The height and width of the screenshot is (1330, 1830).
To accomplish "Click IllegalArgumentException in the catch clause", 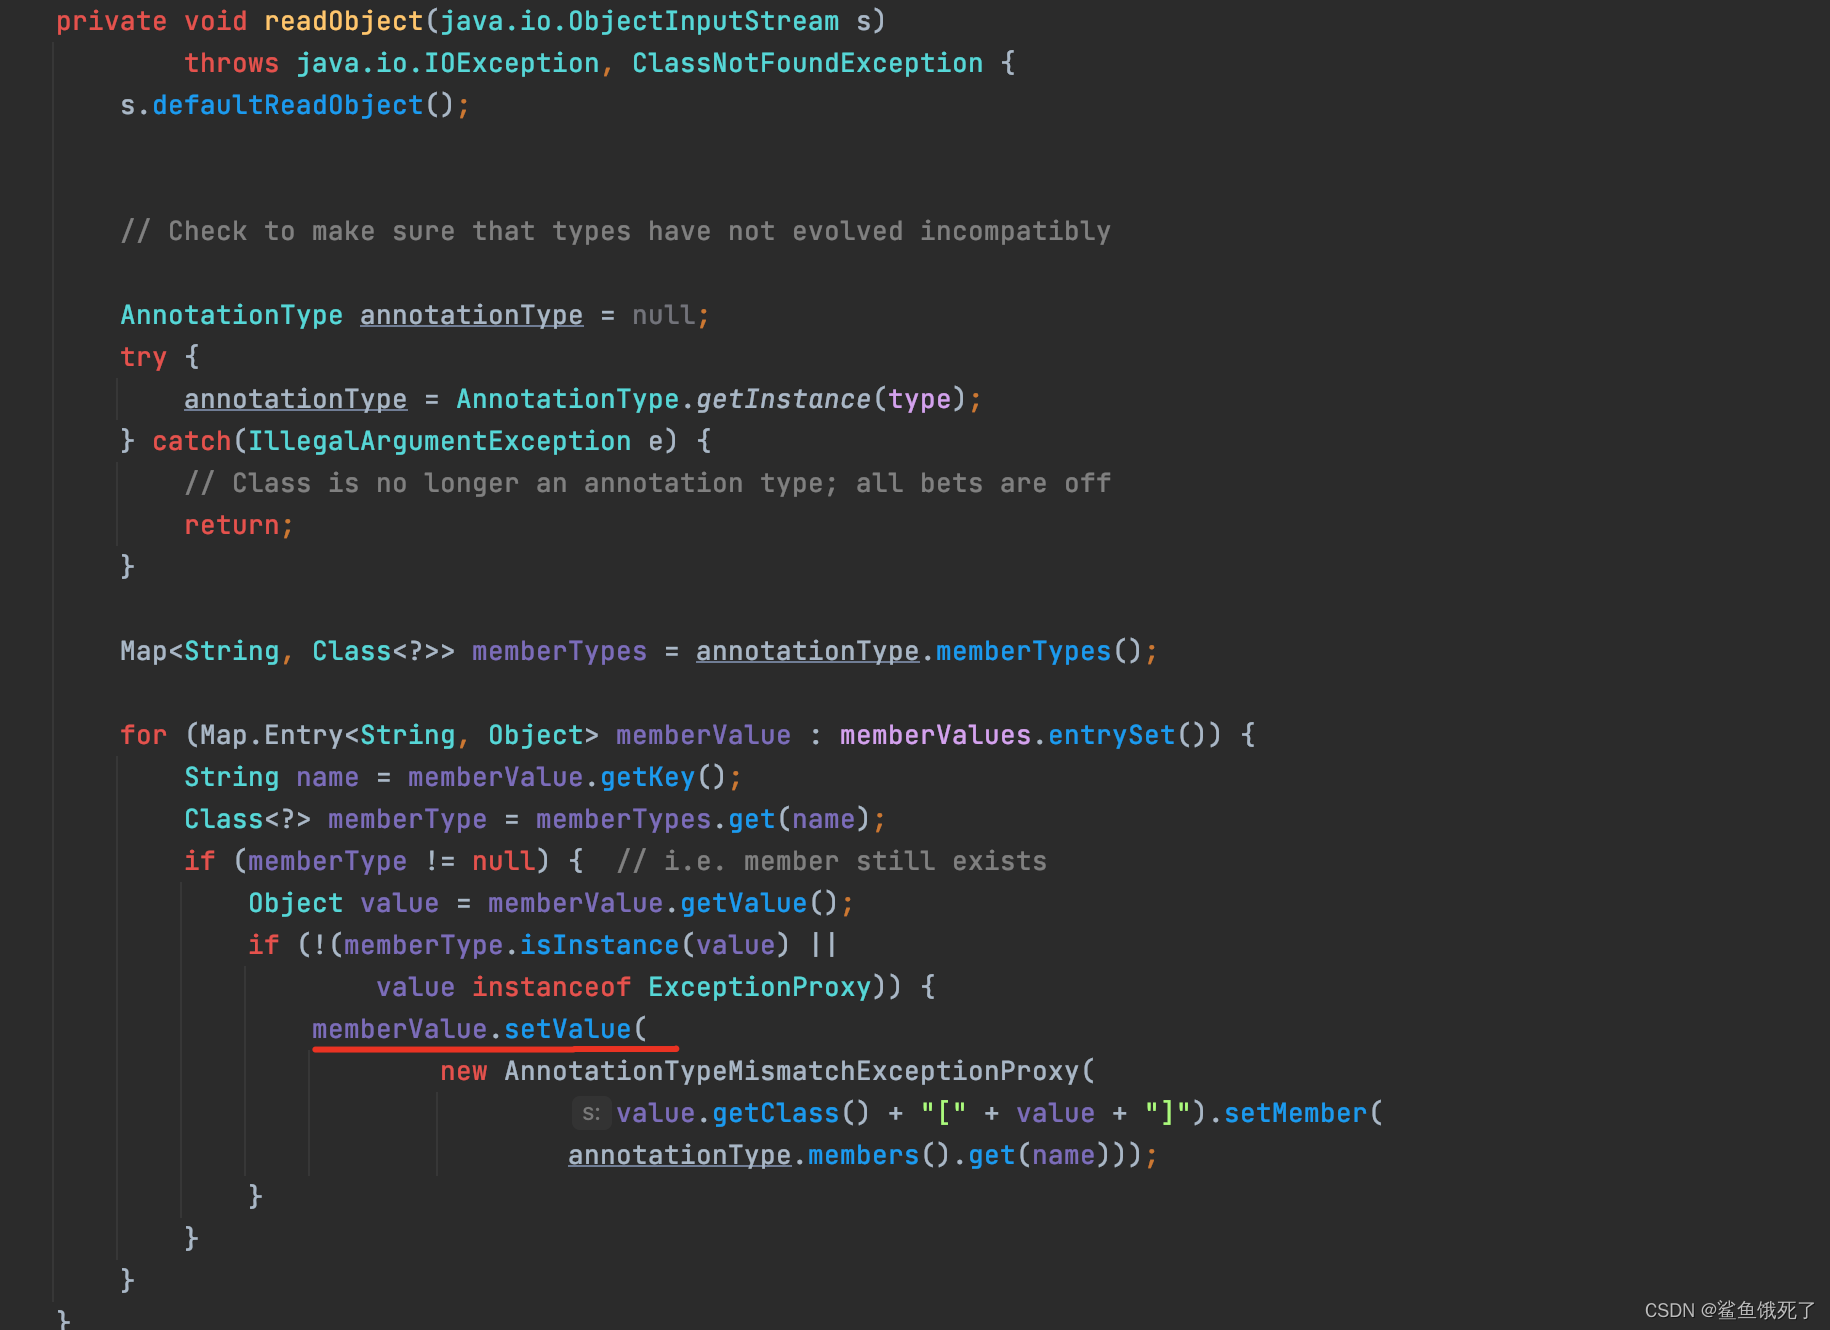I will pyautogui.click(x=440, y=441).
